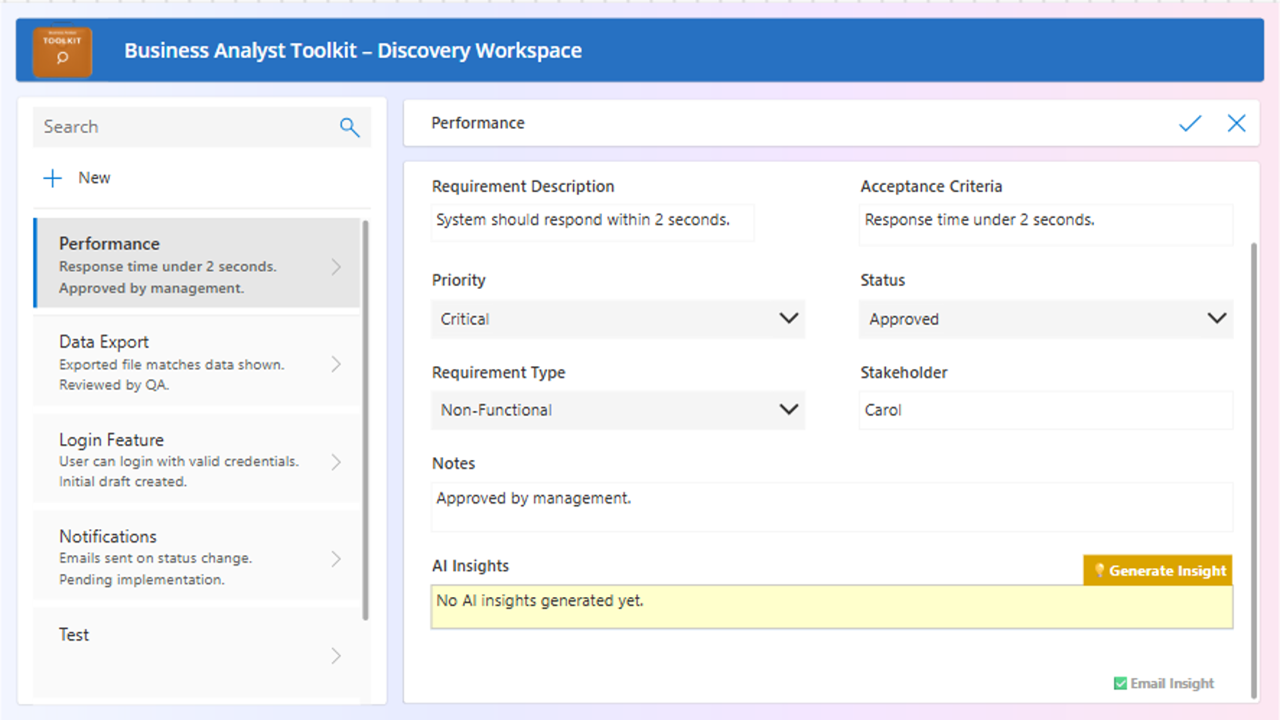Click the 'Initial draft created.' text
1280x720 pixels.
[x=123, y=482]
